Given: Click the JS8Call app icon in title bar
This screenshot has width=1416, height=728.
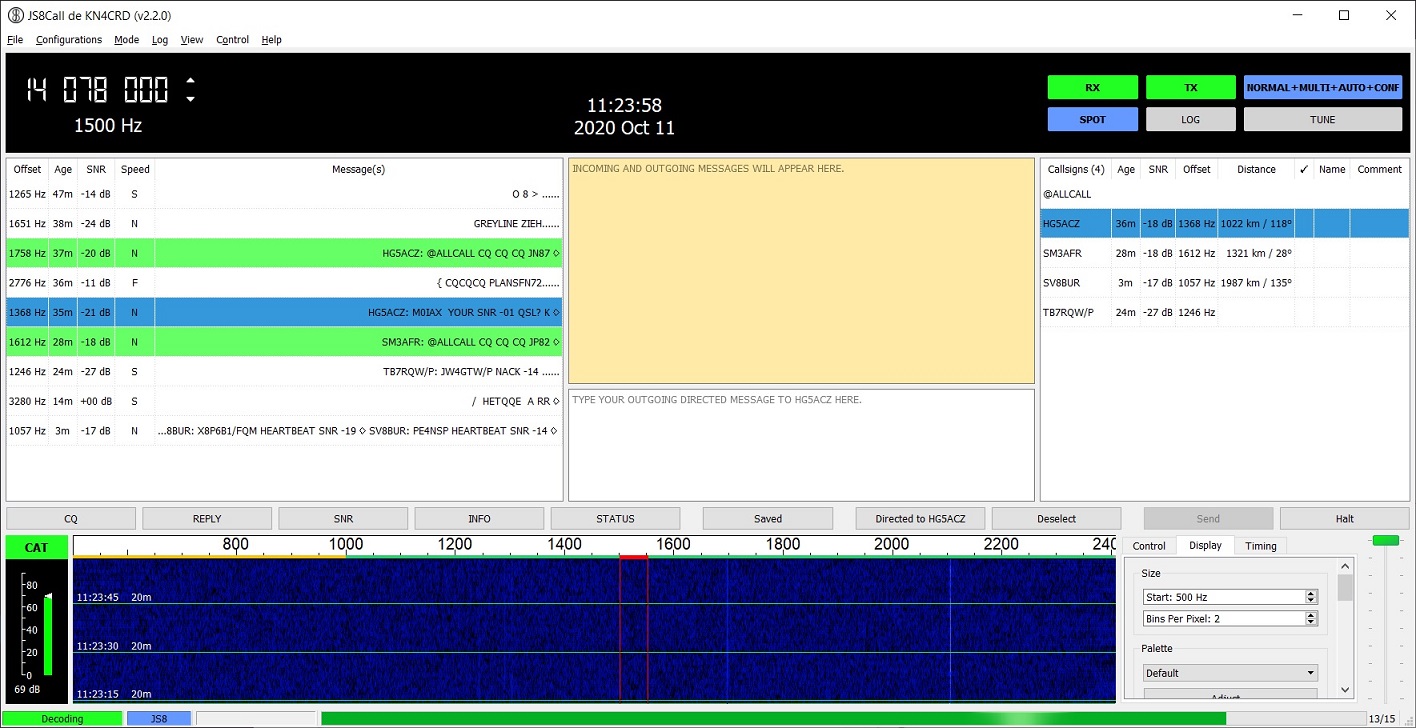Looking at the screenshot, I should pyautogui.click(x=16, y=15).
